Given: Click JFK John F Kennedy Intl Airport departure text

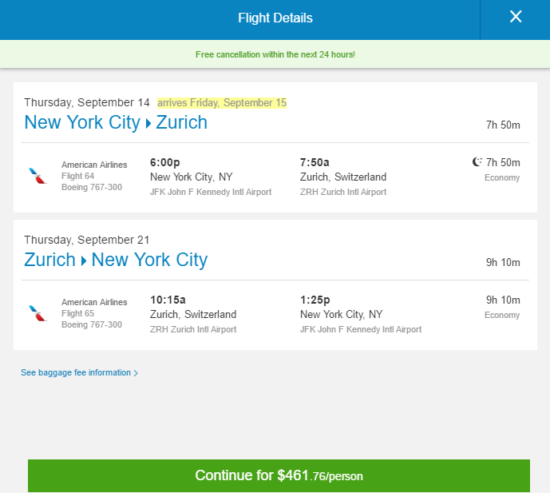Looking at the screenshot, I should pyautogui.click(x=211, y=192).
